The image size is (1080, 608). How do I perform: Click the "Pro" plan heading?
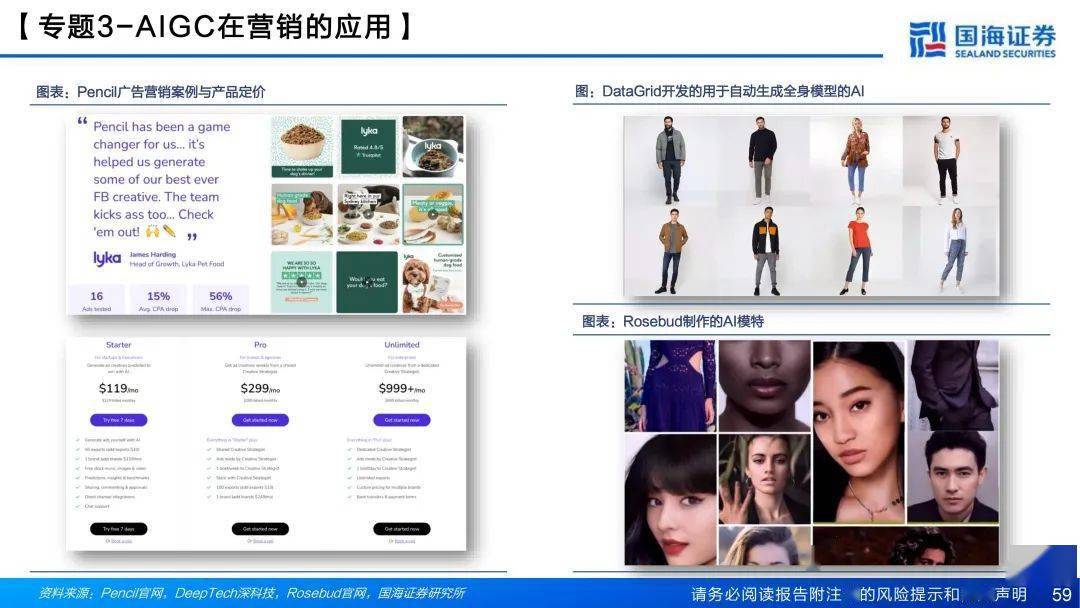click(x=260, y=345)
